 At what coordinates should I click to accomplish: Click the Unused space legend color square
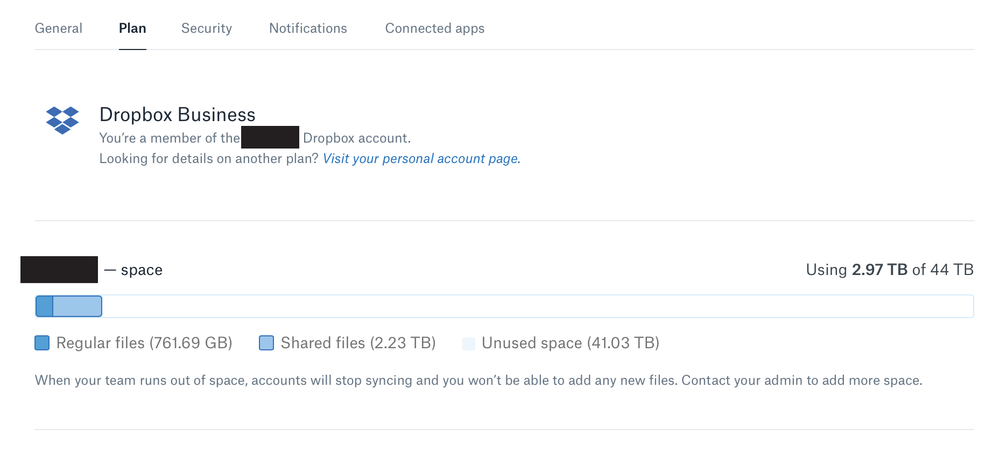click(x=468, y=344)
